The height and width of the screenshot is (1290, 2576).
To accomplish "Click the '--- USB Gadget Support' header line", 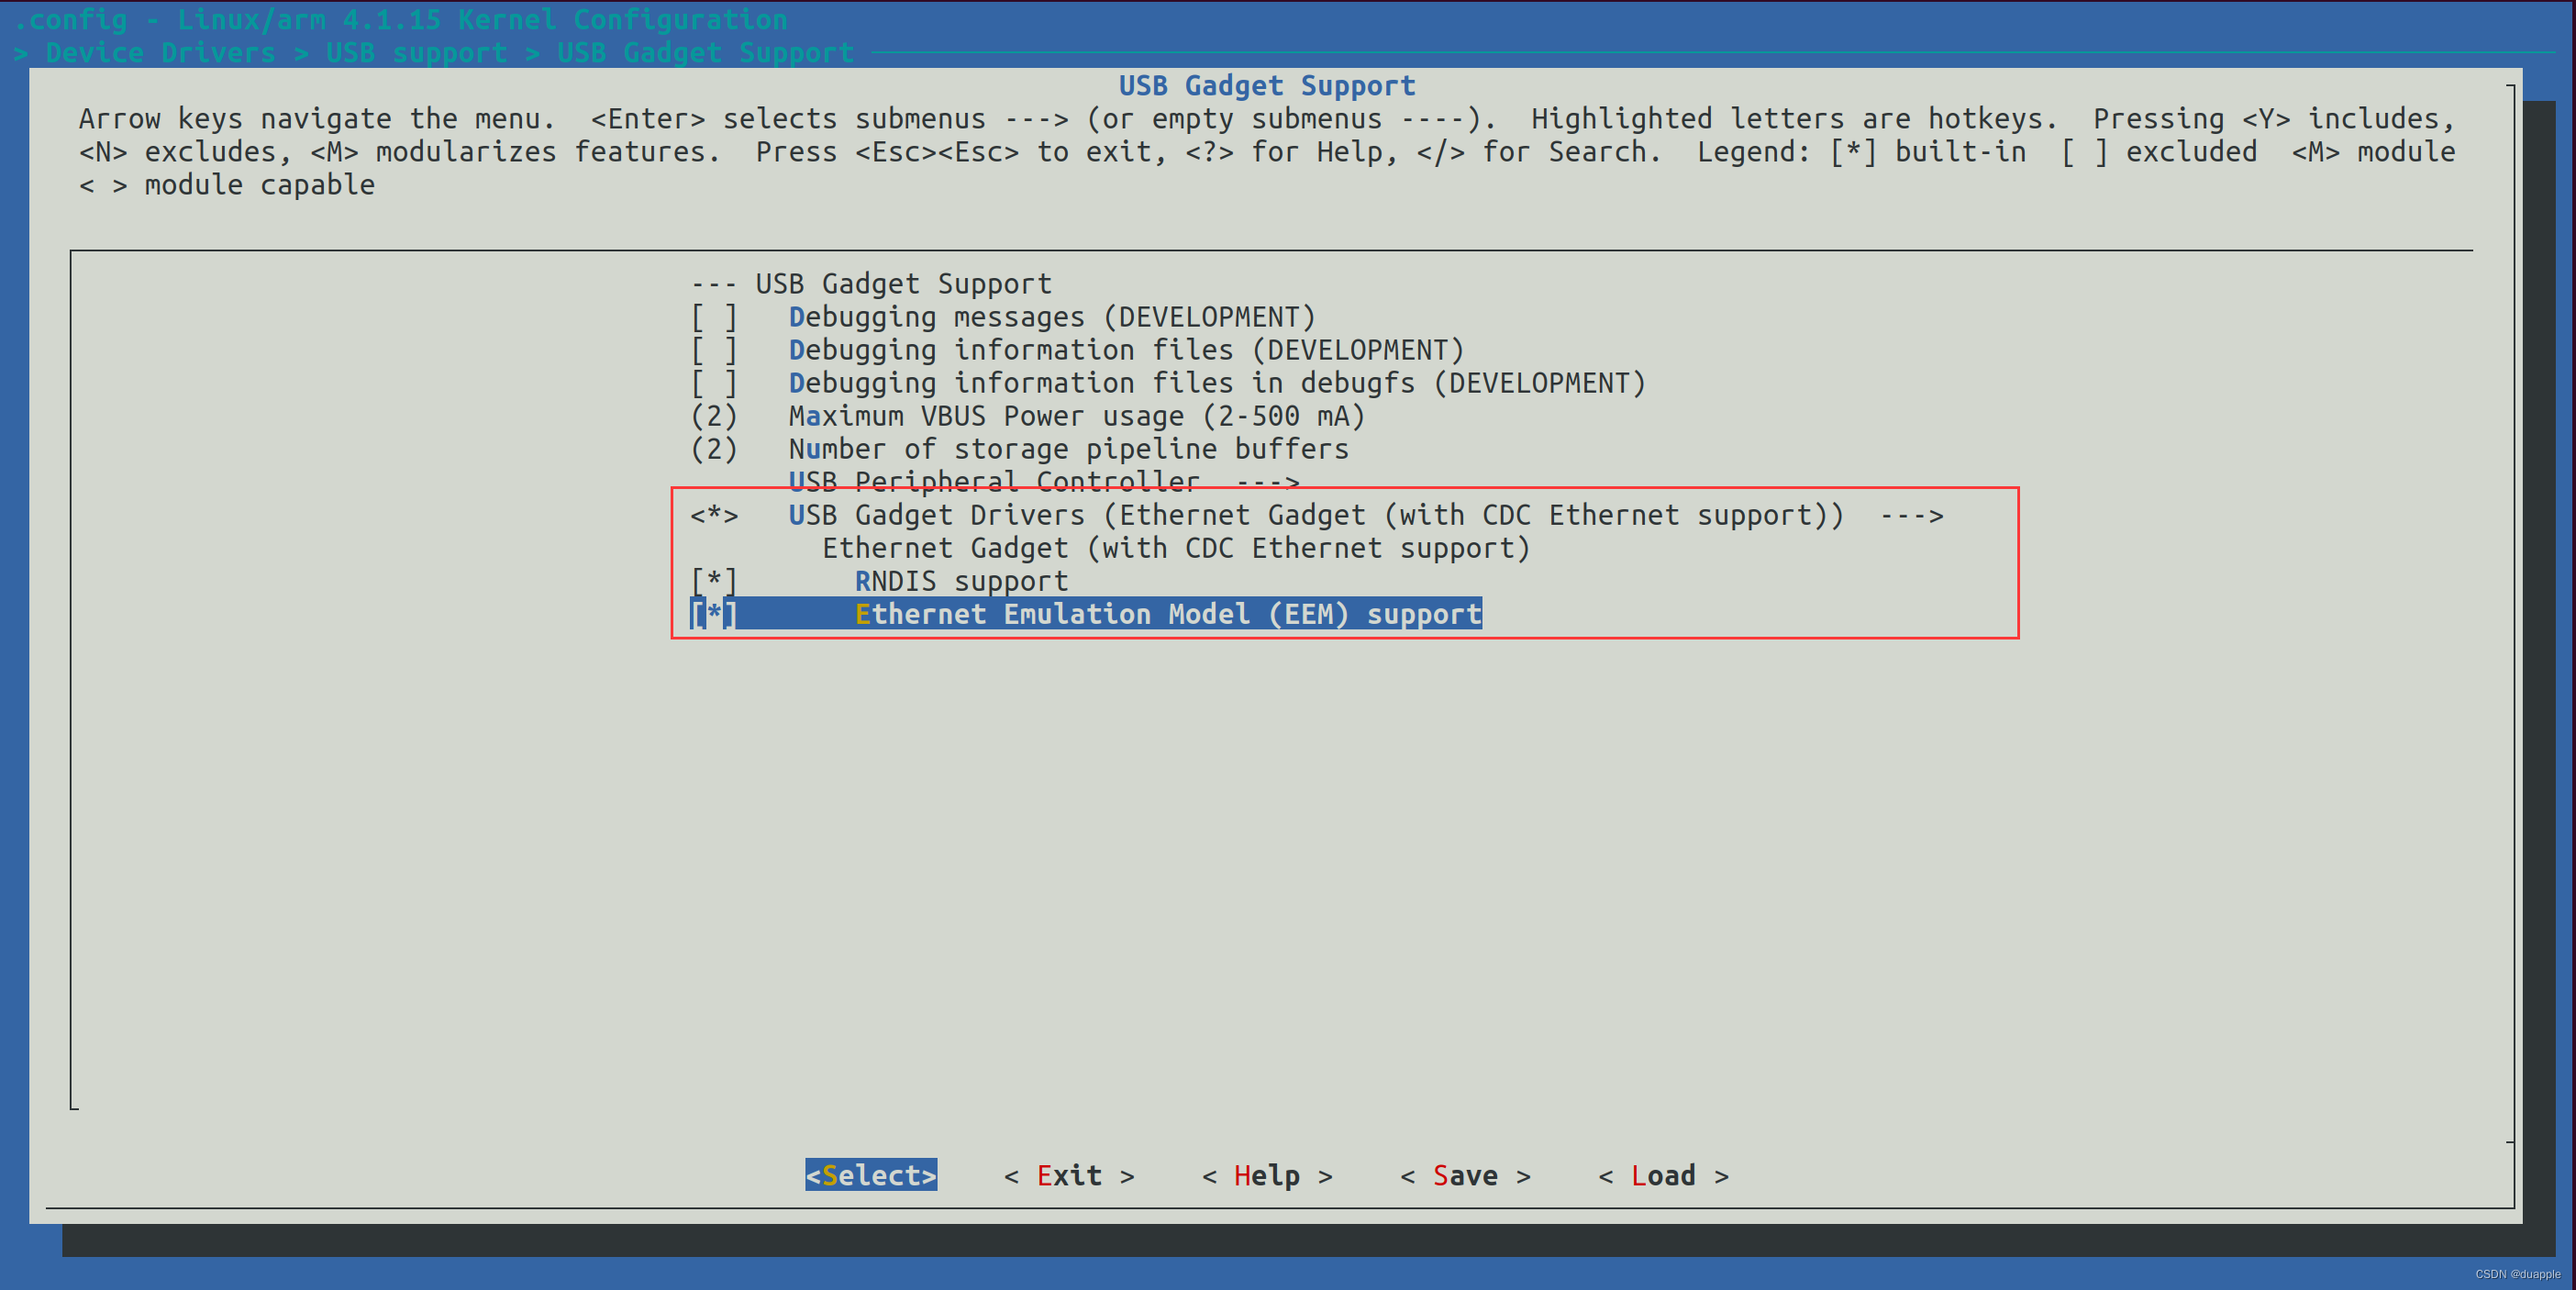I will [871, 284].
